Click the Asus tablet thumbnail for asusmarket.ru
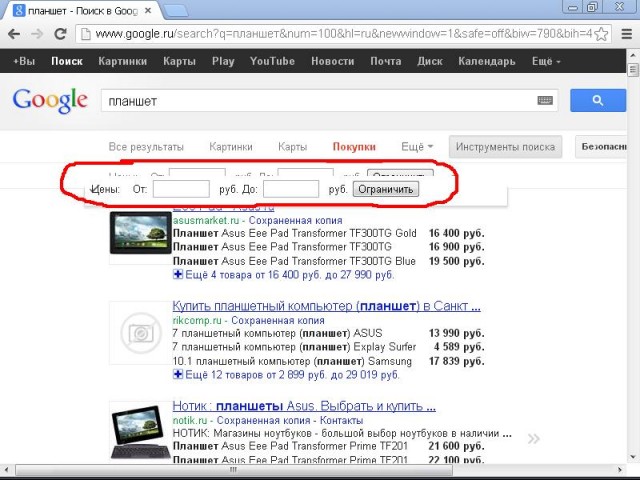The image size is (640, 480). [x=137, y=231]
